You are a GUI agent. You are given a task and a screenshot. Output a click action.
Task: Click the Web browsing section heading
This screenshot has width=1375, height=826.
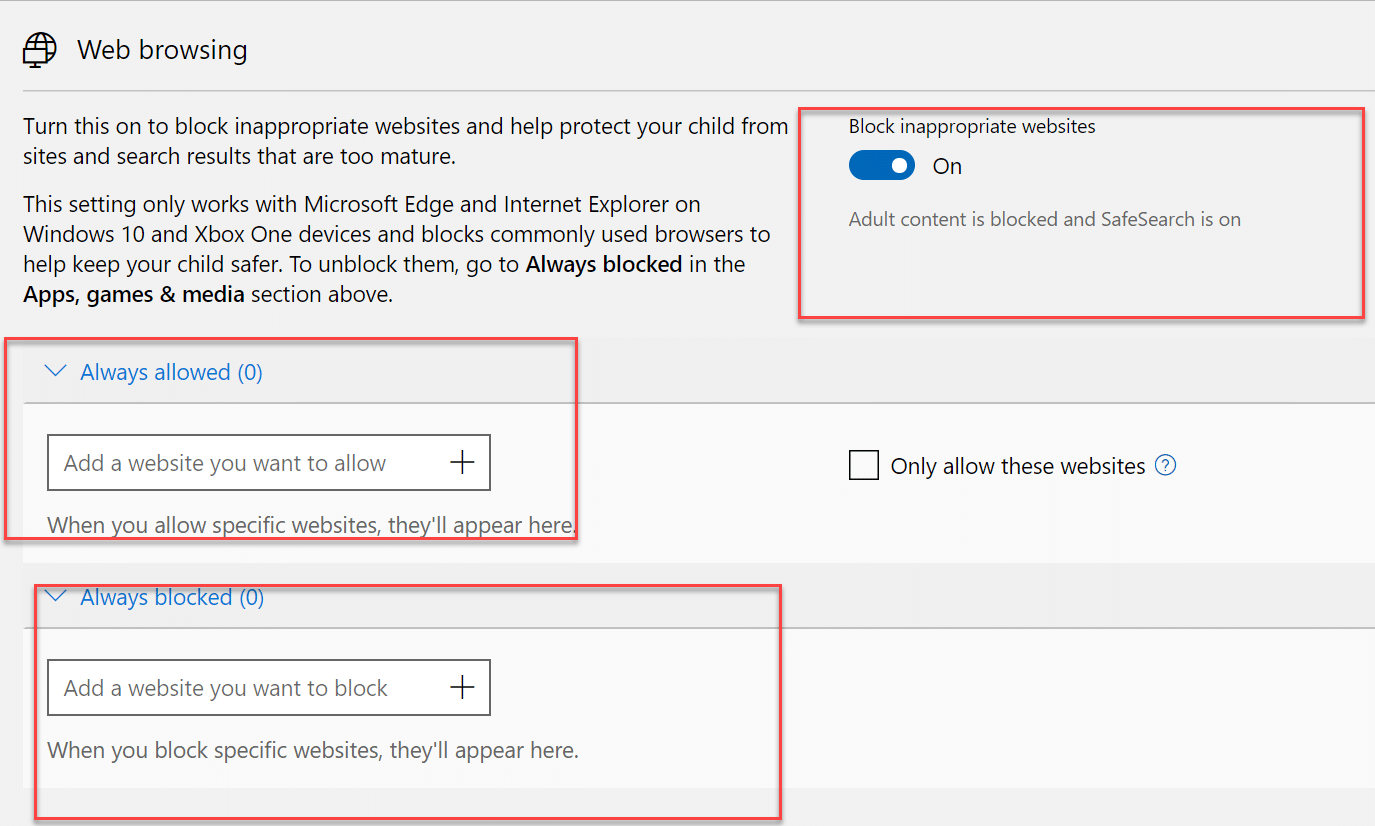tap(162, 50)
